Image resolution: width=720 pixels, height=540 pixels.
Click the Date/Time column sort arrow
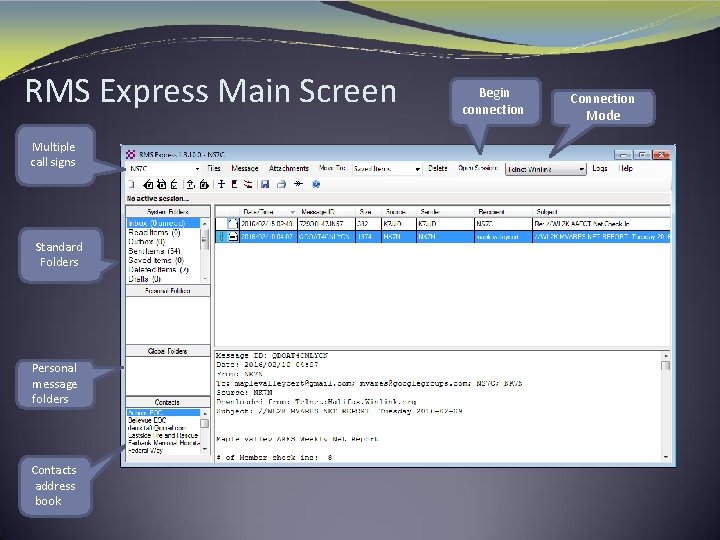[x=292, y=212]
